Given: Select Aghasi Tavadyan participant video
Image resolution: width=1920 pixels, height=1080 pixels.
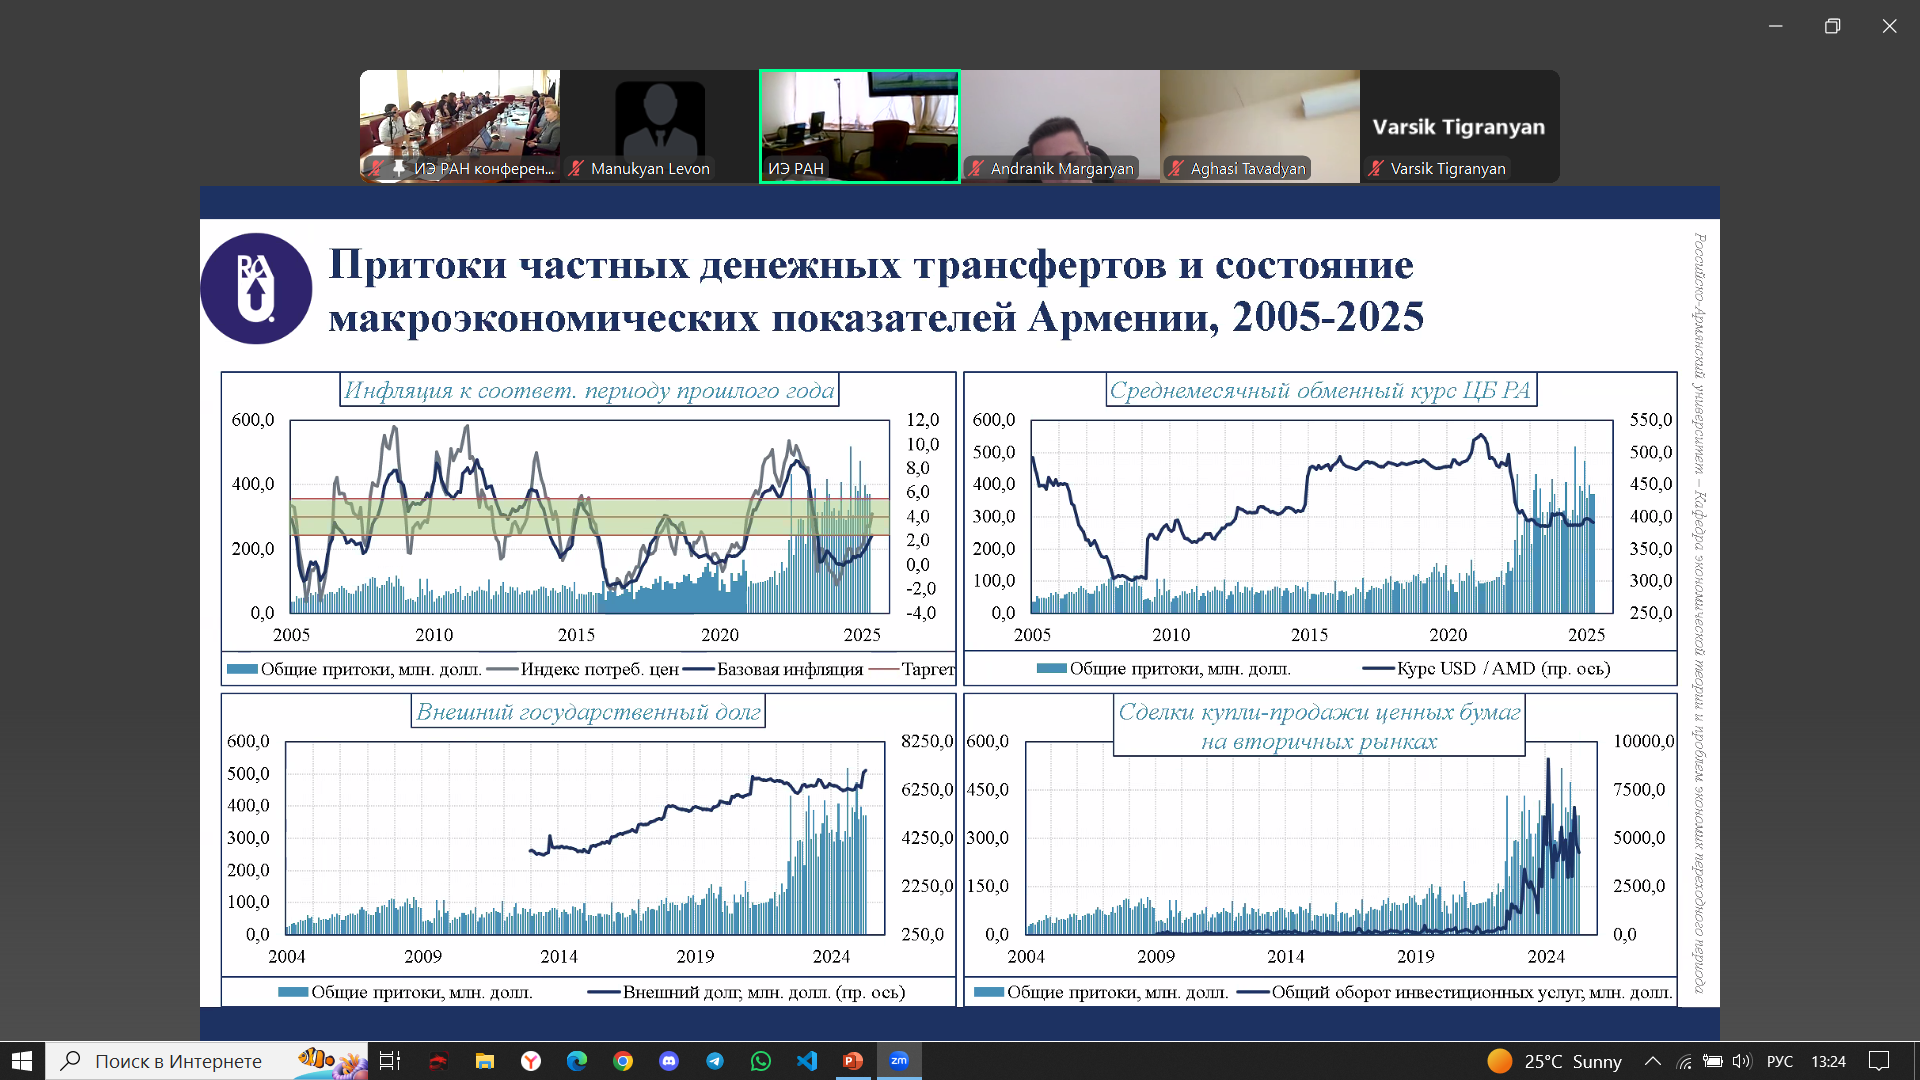Looking at the screenshot, I should pyautogui.click(x=1260, y=126).
